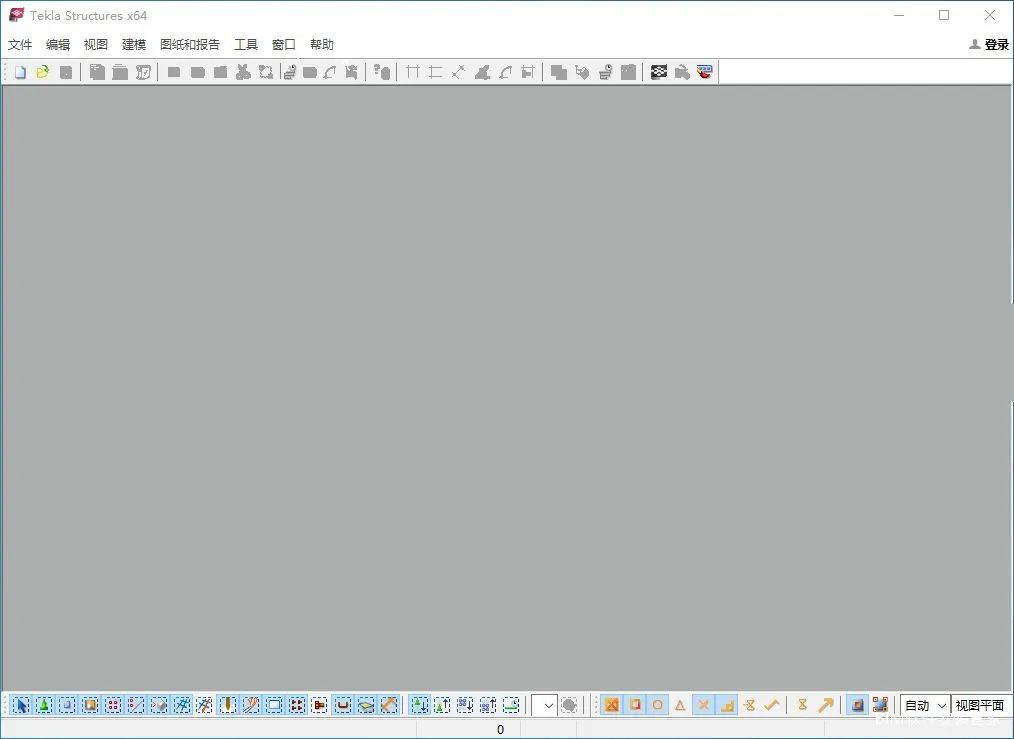Open the 文件 menu

pyautogui.click(x=20, y=44)
